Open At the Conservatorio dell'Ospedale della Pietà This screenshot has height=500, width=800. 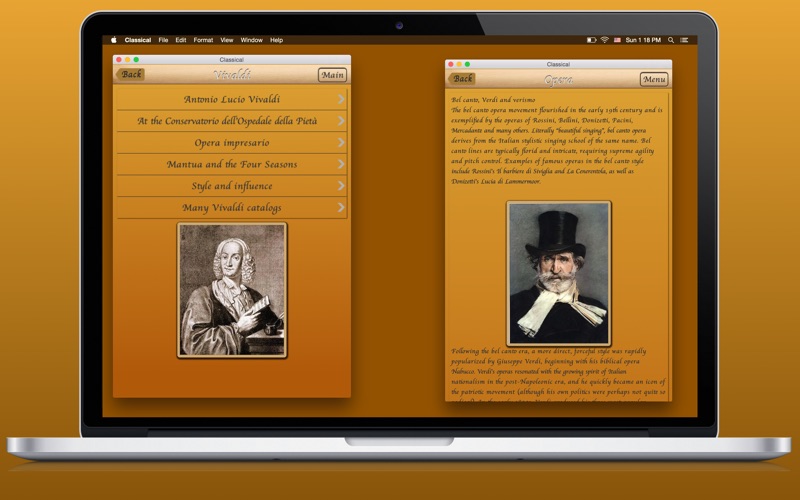click(232, 121)
